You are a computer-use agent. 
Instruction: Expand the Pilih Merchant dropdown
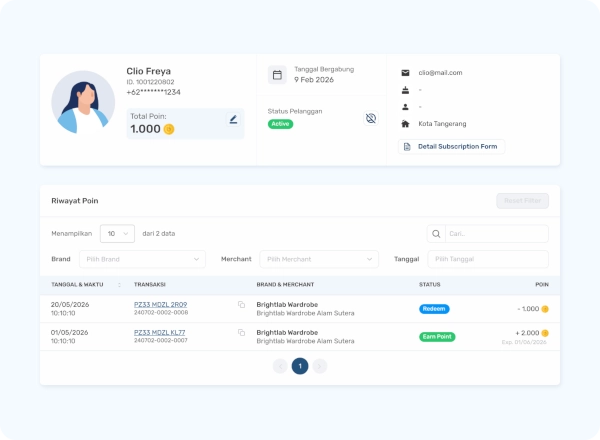[x=319, y=259]
